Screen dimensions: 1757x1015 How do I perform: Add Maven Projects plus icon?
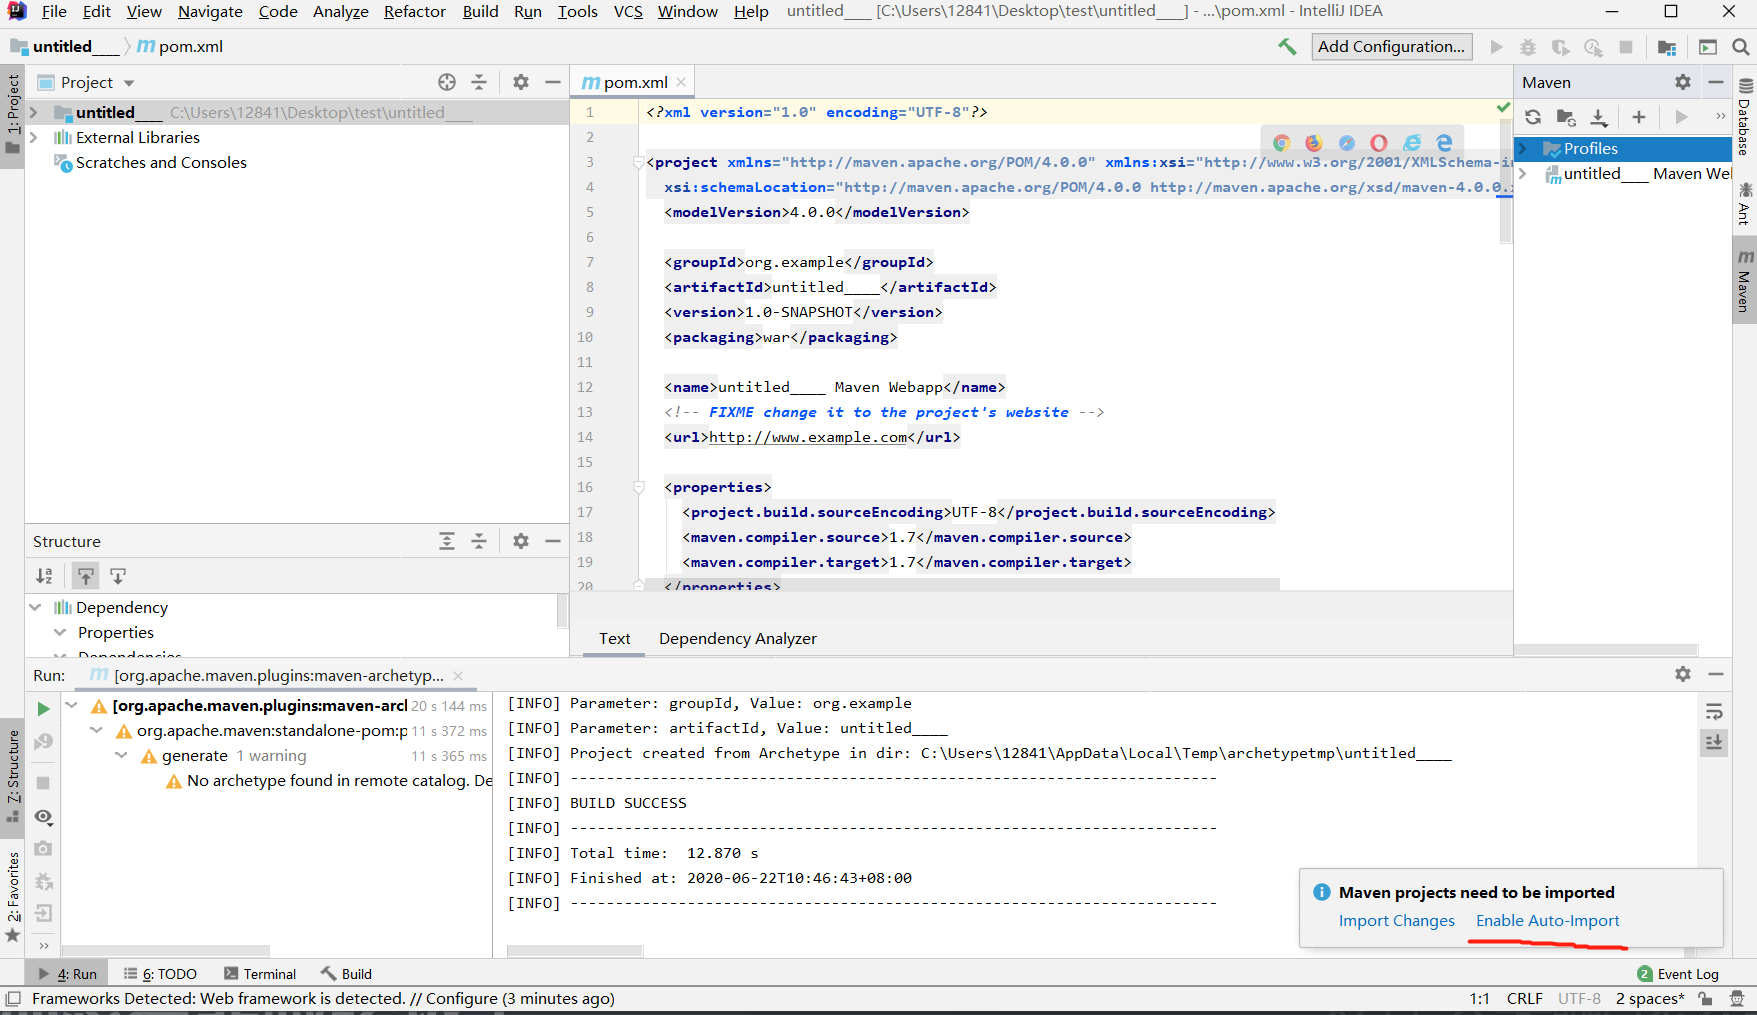pyautogui.click(x=1639, y=118)
